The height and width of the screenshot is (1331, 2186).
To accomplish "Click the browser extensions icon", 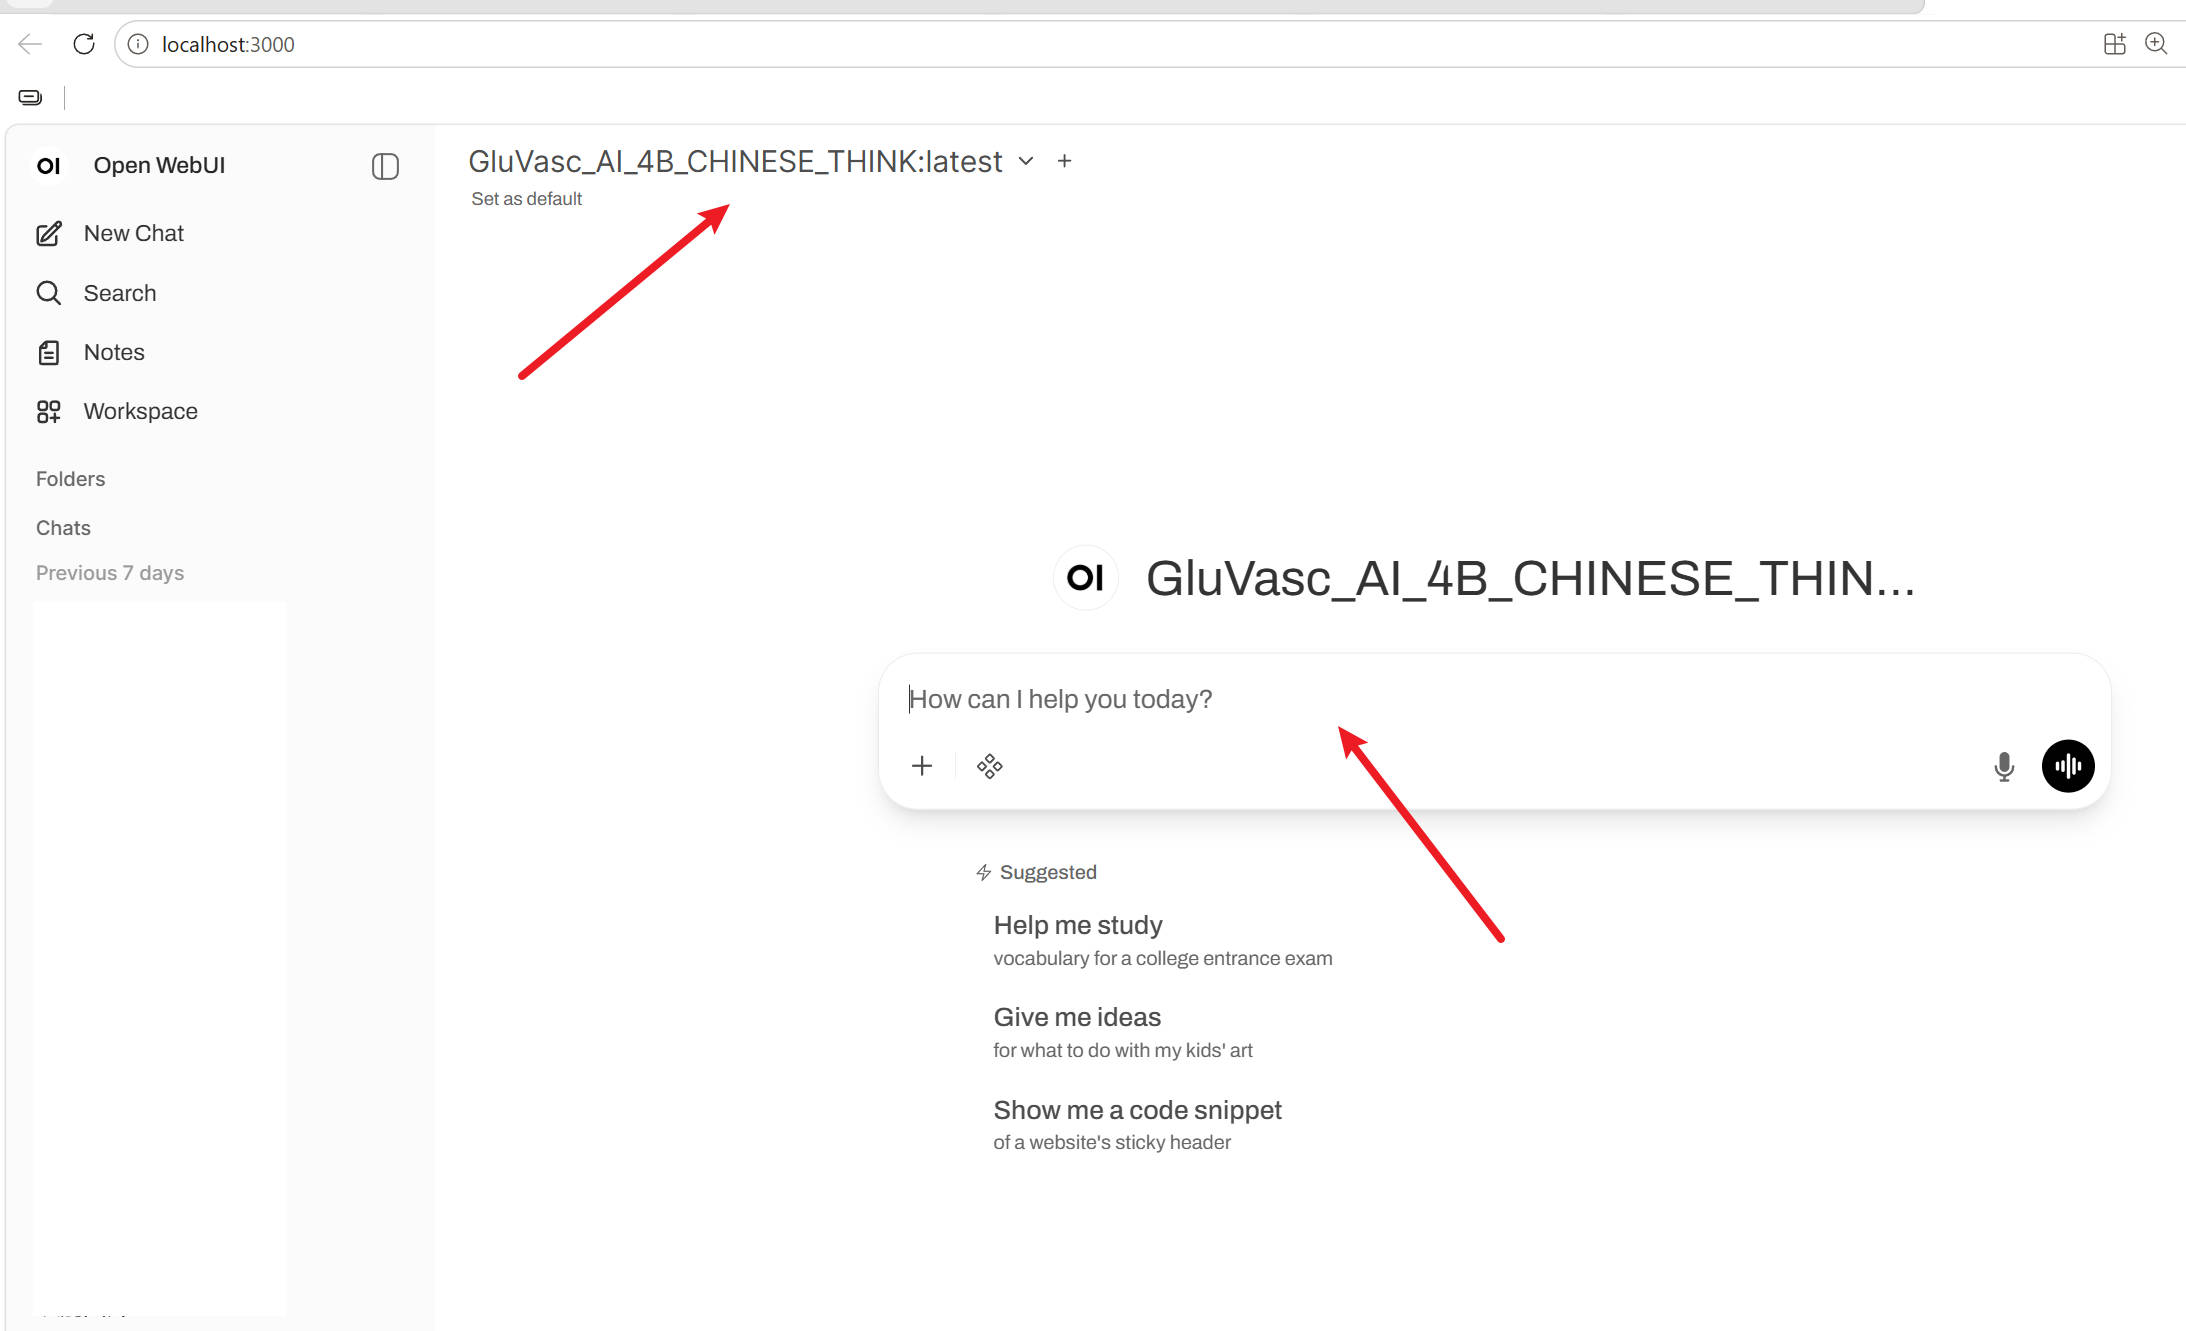I will point(2114,44).
